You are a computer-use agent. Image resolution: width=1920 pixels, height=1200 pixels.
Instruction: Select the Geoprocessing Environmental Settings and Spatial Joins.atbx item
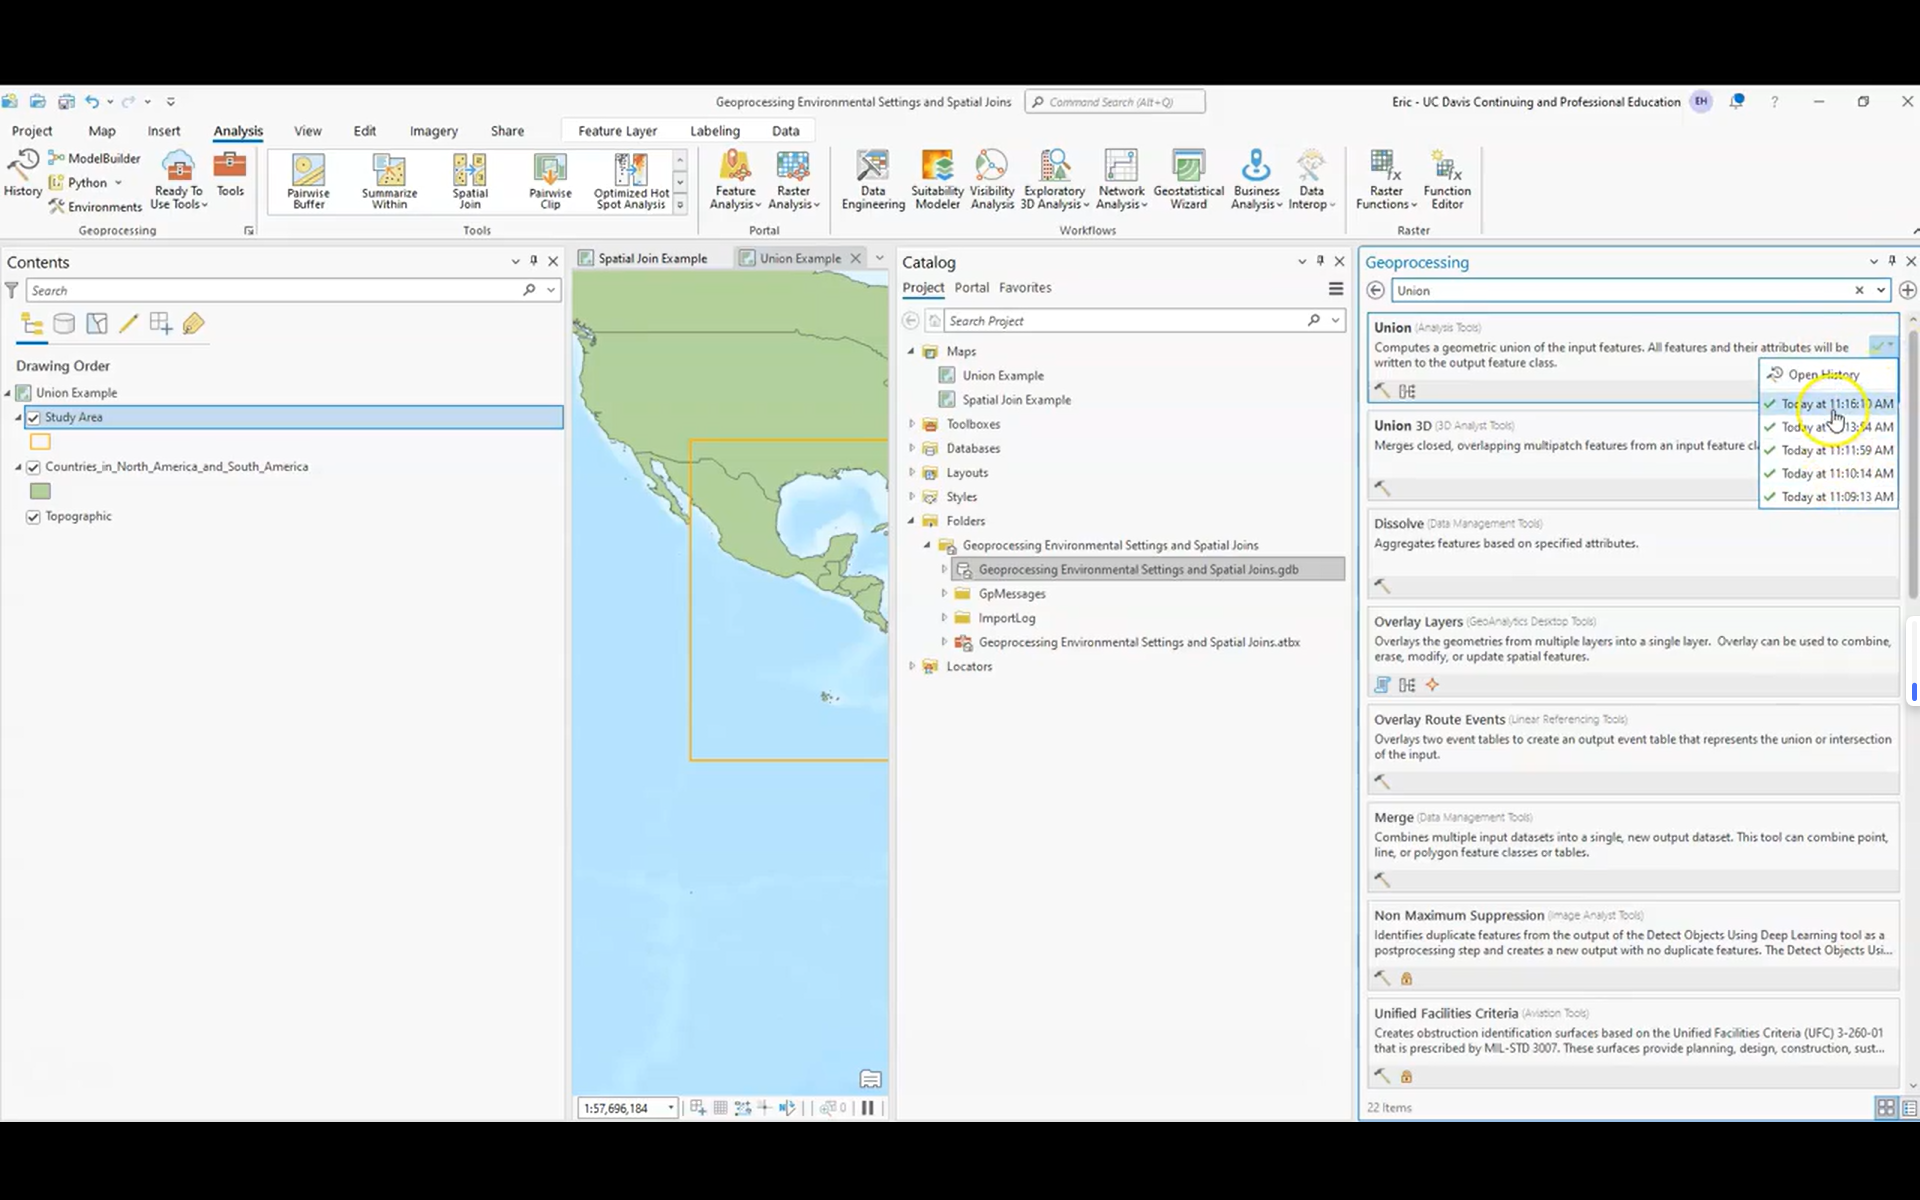click(x=1139, y=642)
